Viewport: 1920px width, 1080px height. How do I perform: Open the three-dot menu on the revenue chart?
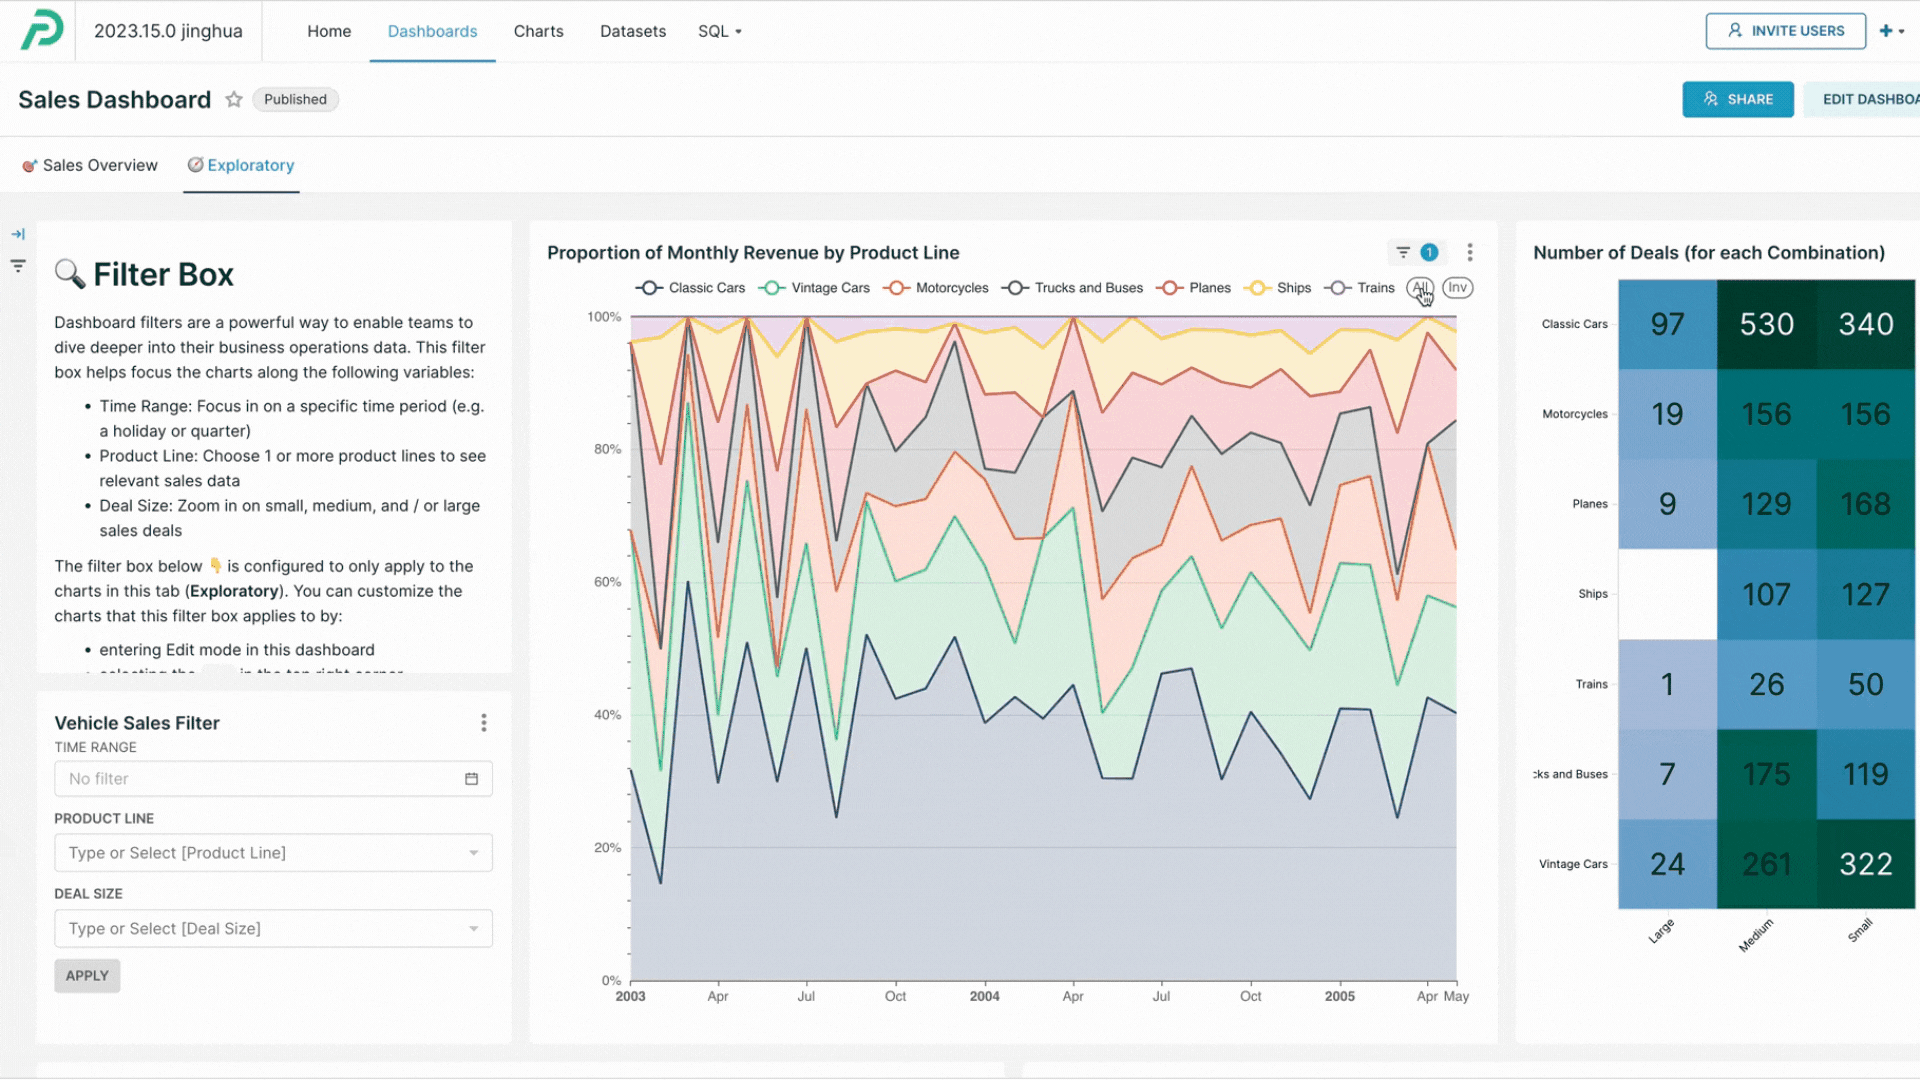click(1469, 252)
